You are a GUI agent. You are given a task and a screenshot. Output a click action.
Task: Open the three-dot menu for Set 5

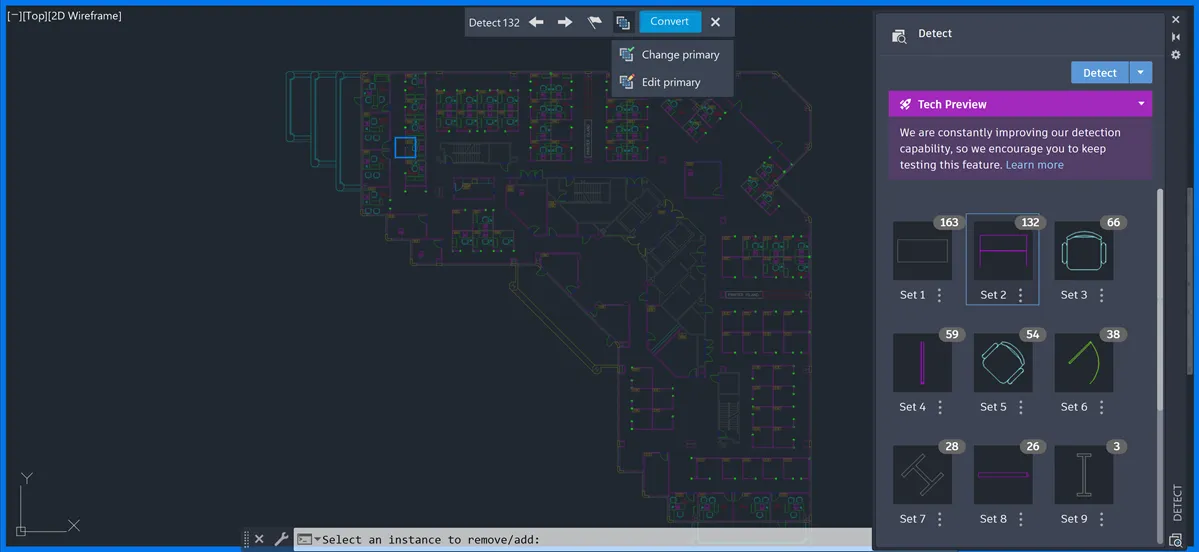1020,408
